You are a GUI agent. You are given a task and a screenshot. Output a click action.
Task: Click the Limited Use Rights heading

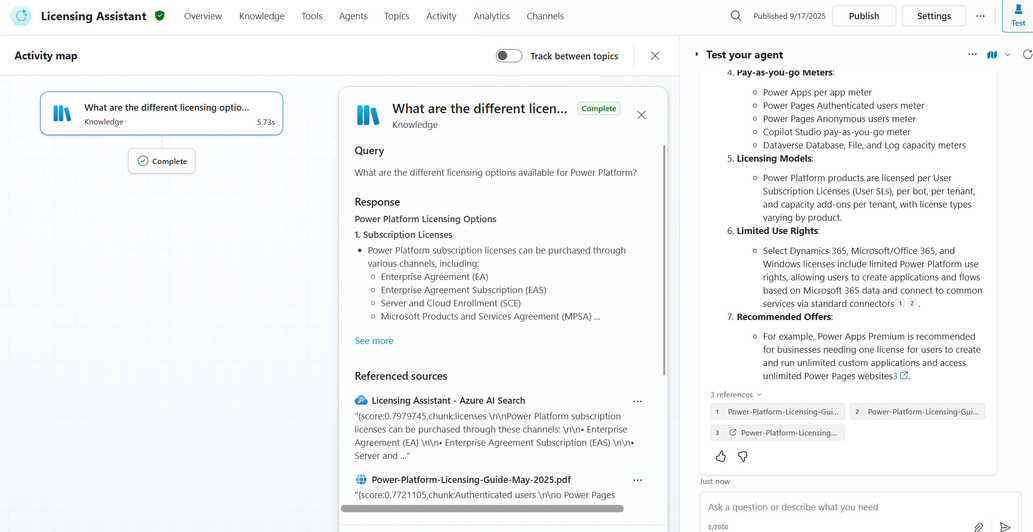tap(777, 231)
